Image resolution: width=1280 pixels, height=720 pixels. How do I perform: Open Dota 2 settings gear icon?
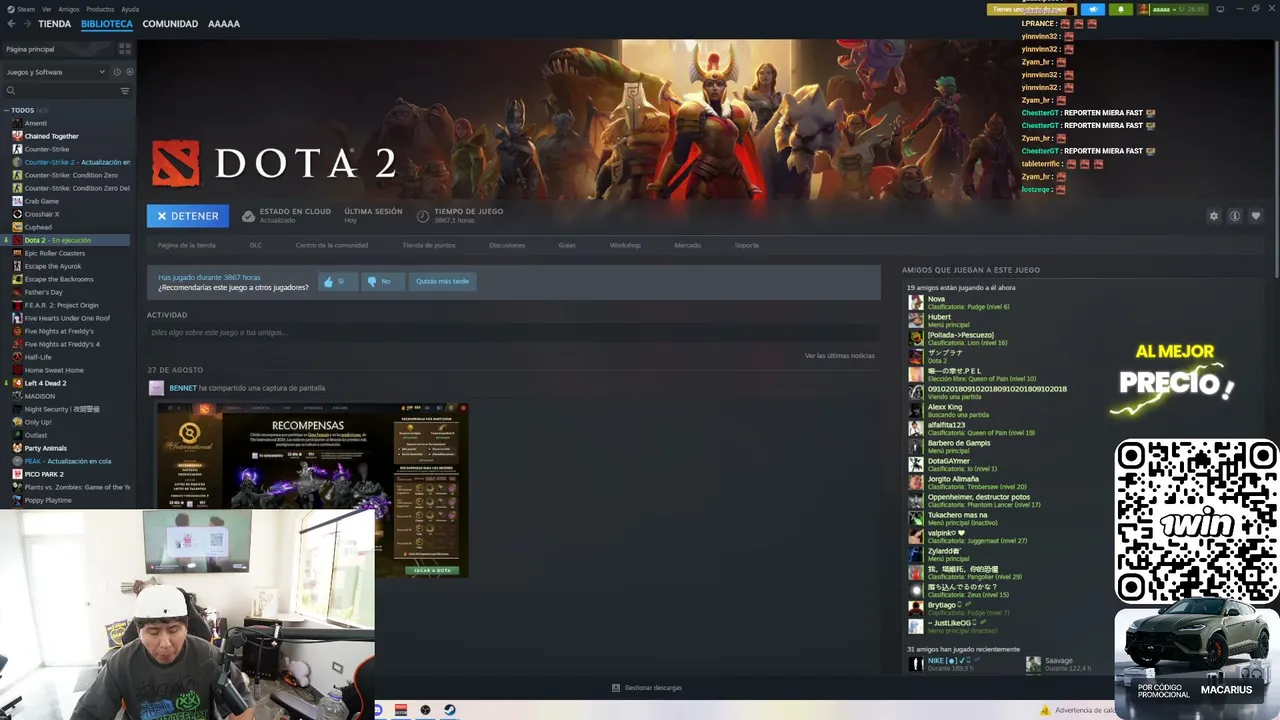[x=1214, y=216]
